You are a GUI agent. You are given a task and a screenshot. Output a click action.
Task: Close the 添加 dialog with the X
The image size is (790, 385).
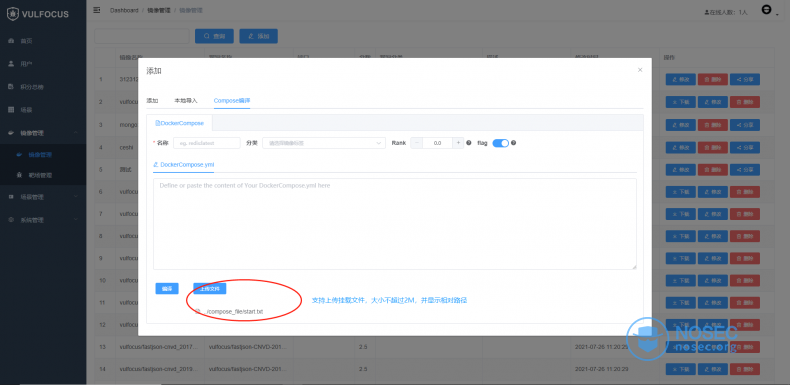click(640, 70)
